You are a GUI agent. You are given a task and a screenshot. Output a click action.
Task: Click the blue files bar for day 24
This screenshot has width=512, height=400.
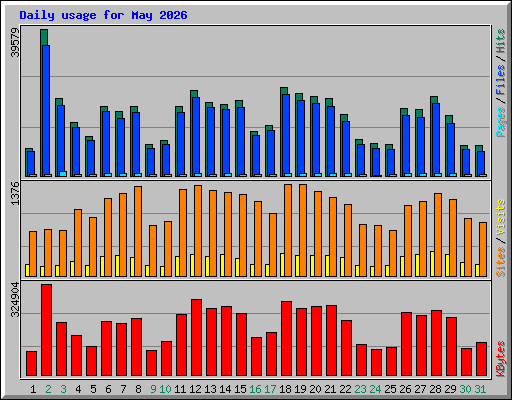click(x=376, y=162)
